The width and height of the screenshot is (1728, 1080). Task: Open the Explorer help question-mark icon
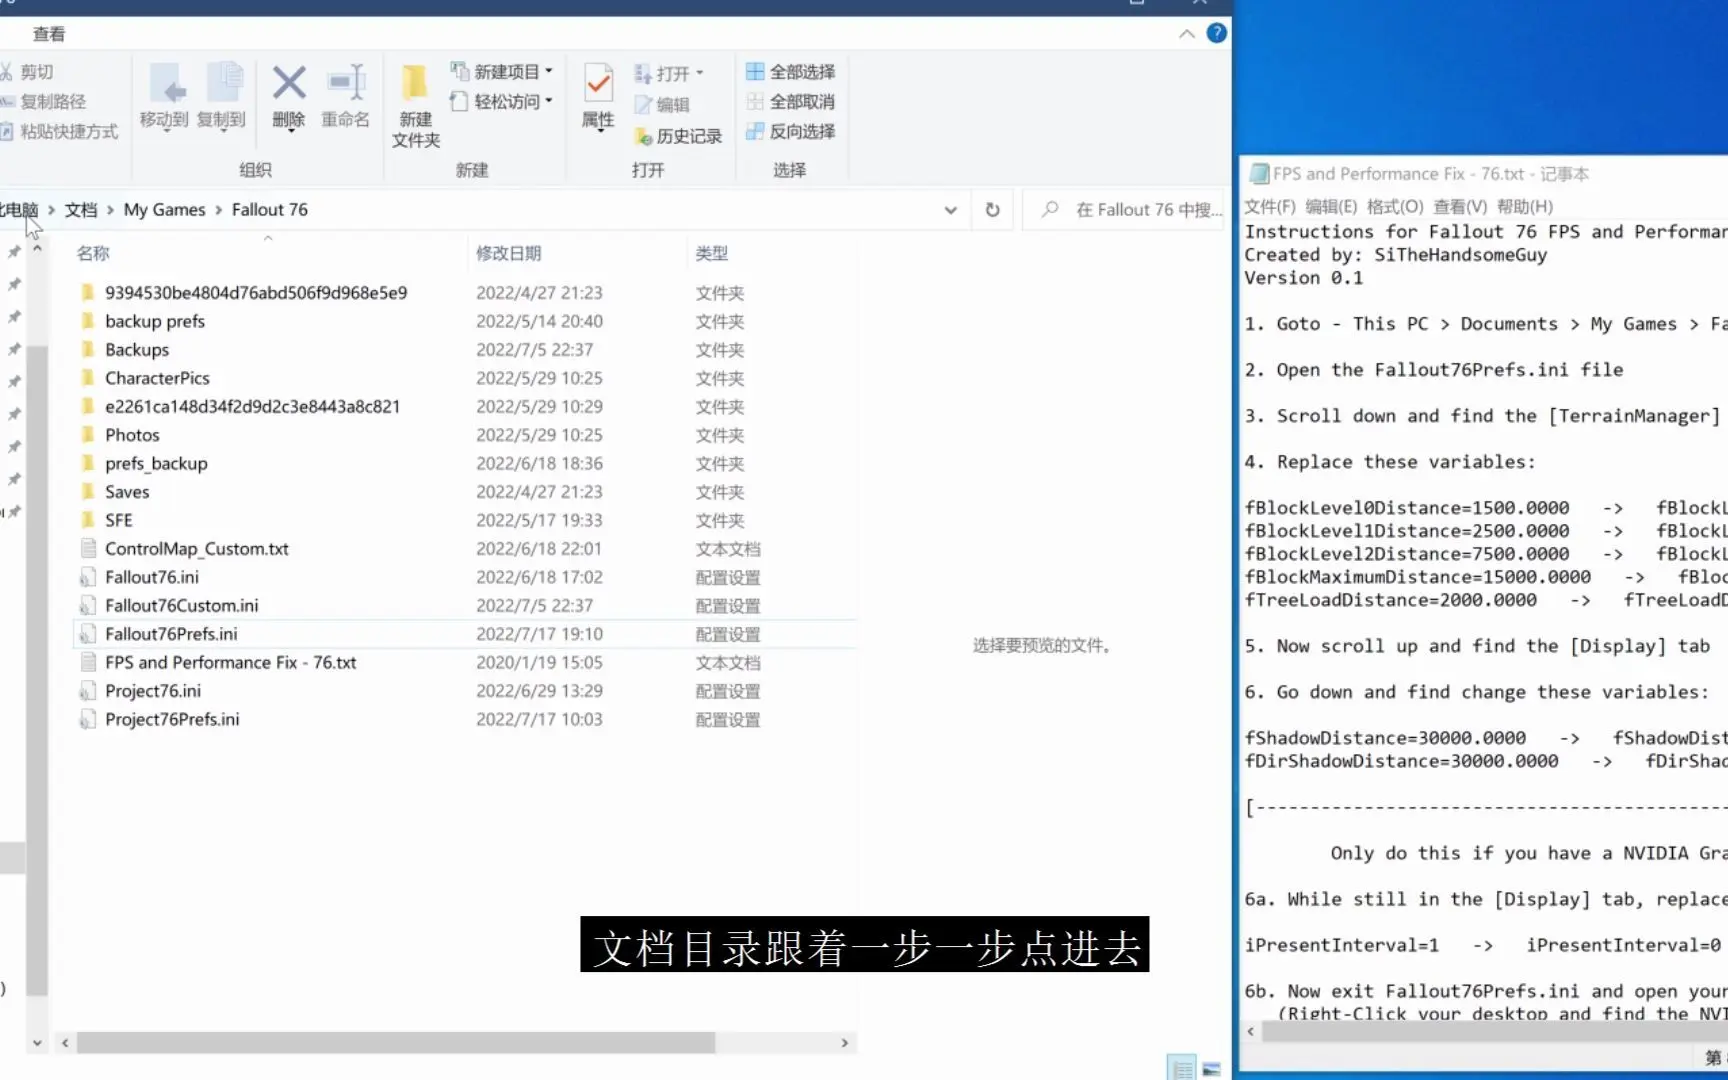(x=1217, y=33)
